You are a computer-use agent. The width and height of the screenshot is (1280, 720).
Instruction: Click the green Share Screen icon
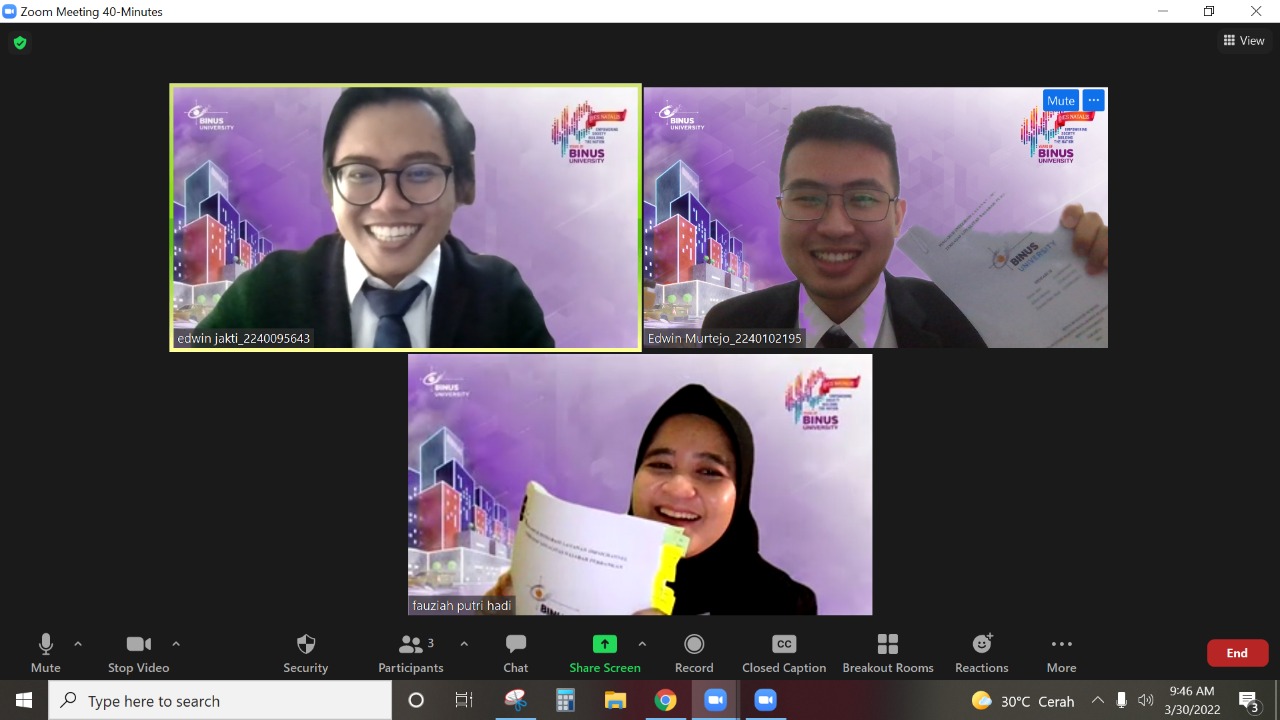coord(604,644)
